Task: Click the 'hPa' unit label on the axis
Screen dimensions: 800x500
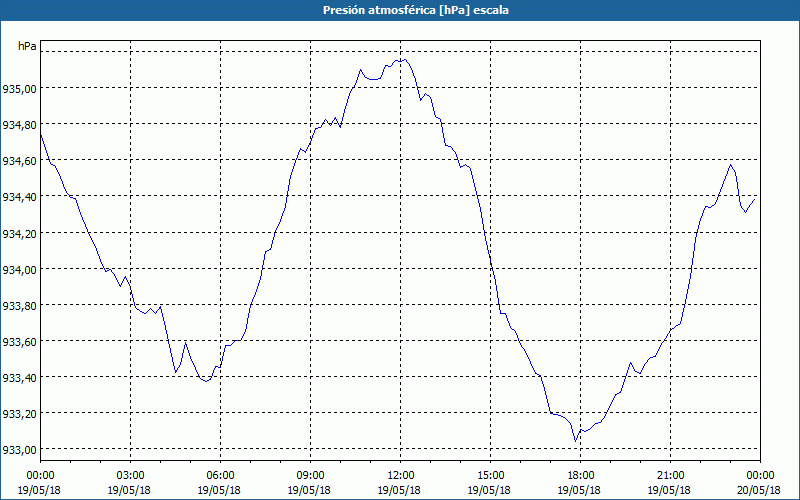Action: [x=27, y=46]
